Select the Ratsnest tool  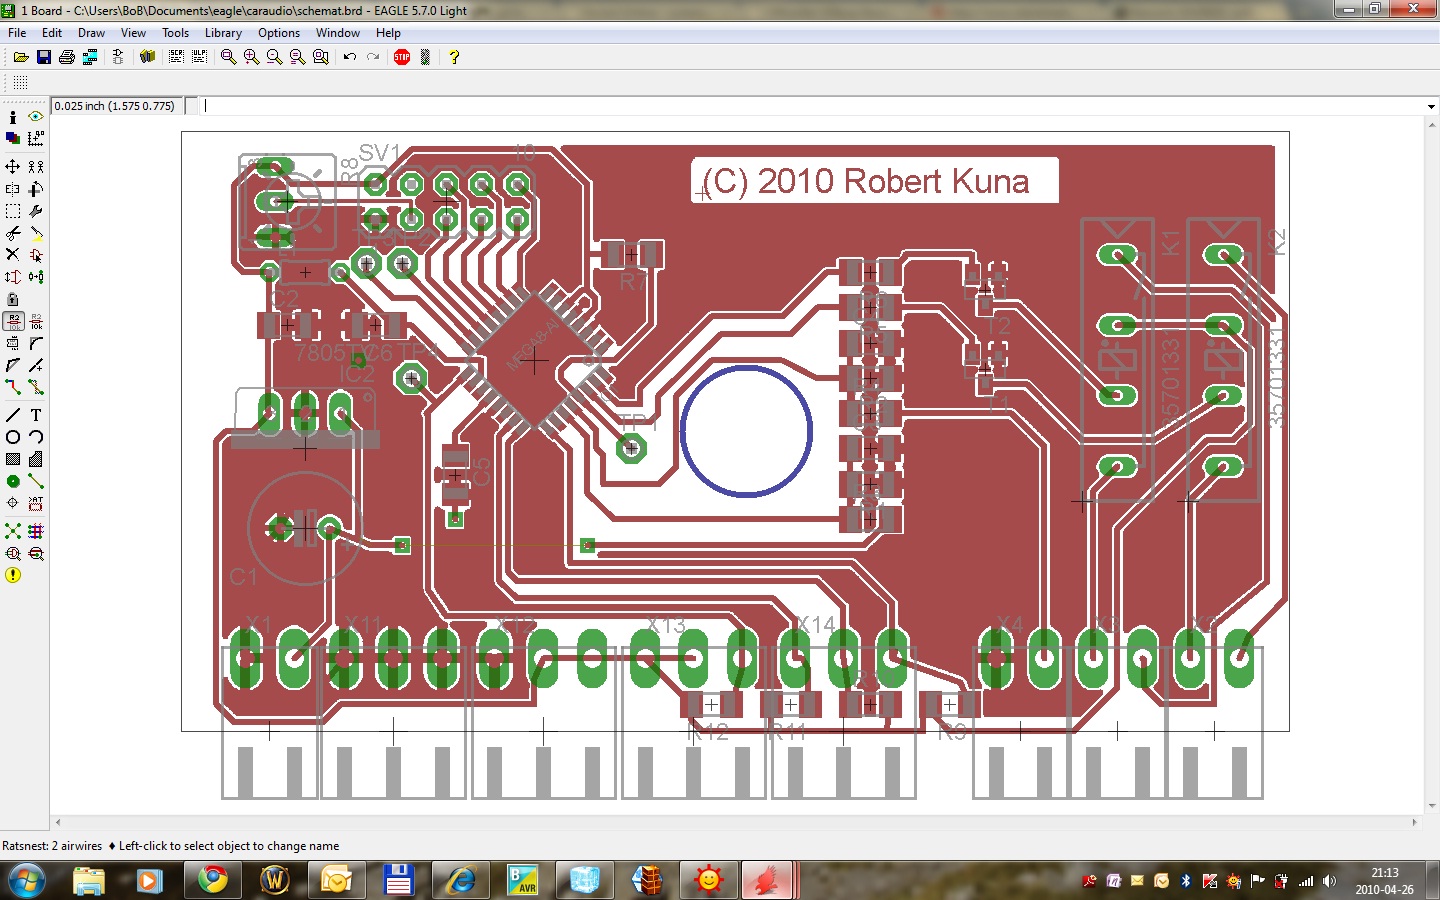click(x=13, y=531)
